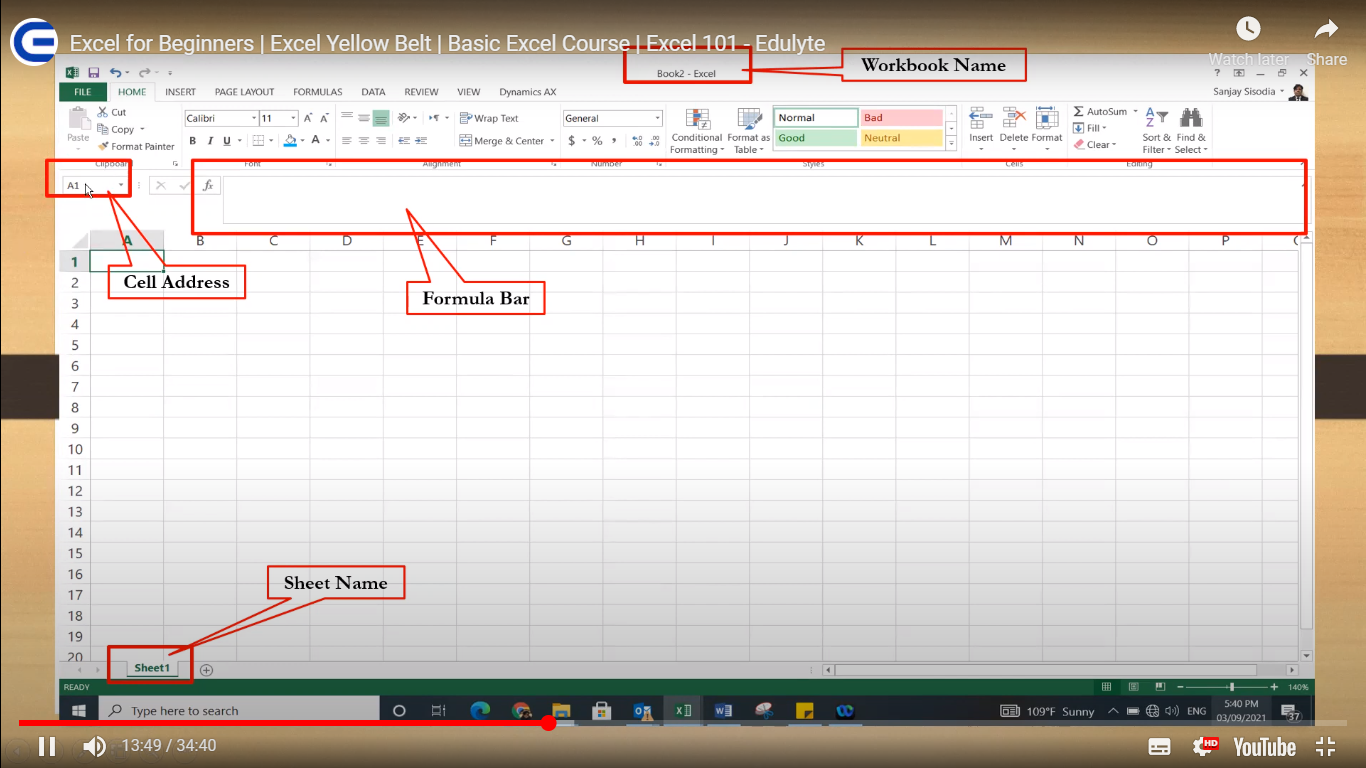Click the Format Painter icon
Image resolution: width=1366 pixels, height=768 pixels.
coord(103,146)
